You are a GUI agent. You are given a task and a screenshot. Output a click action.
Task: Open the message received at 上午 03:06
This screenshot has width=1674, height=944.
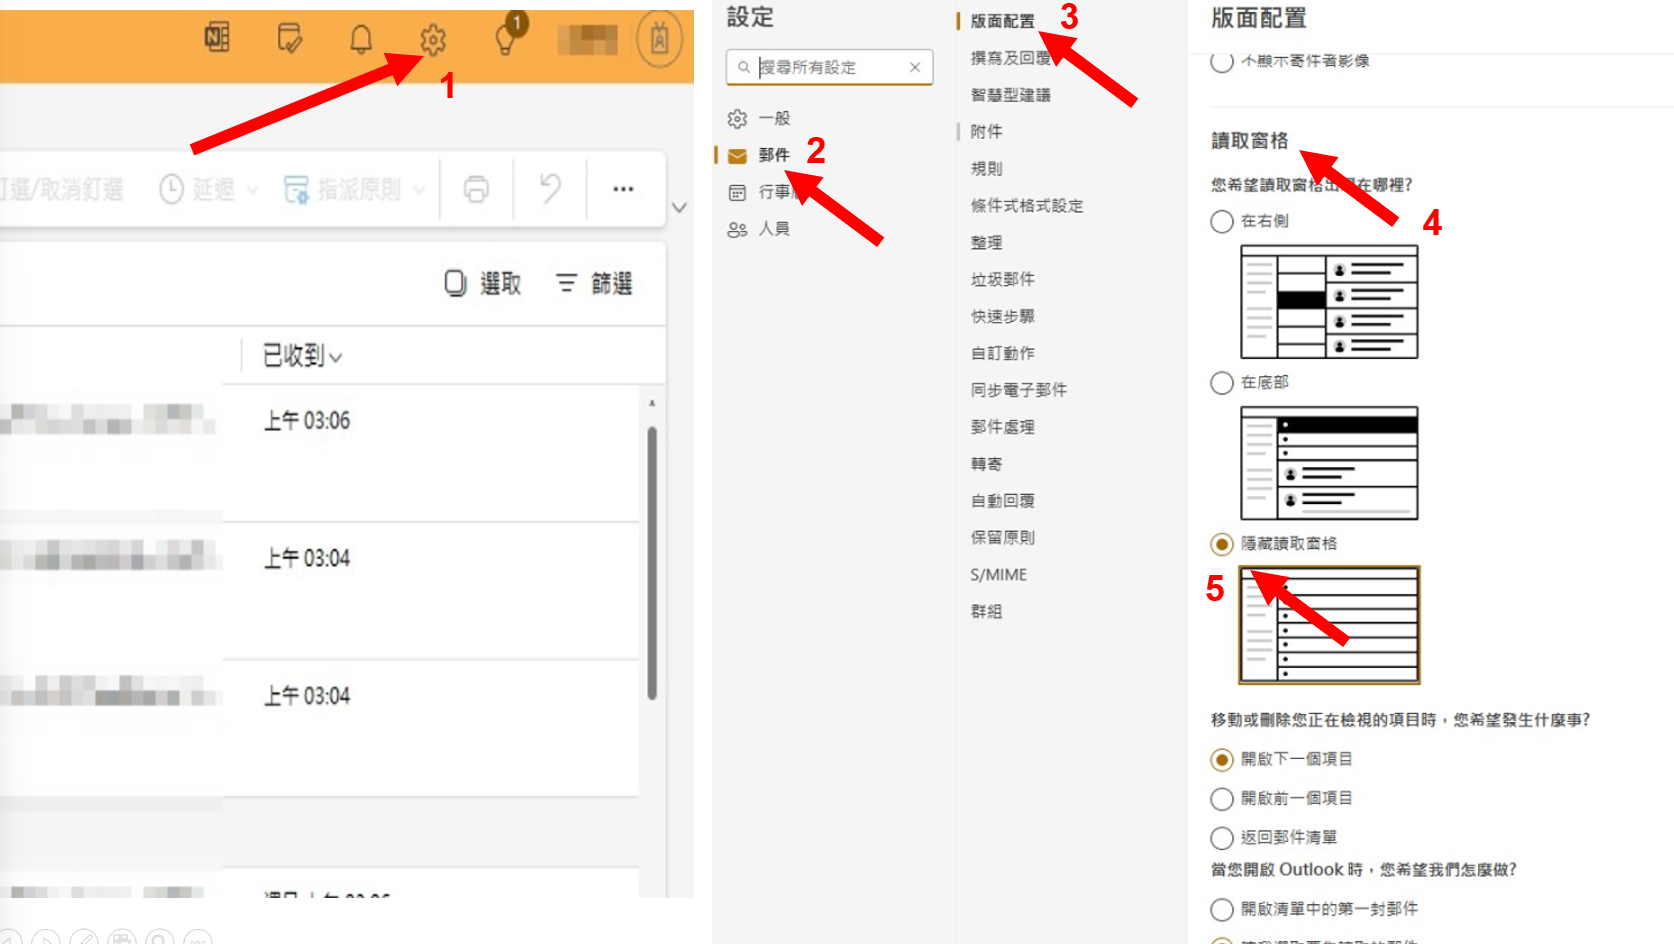coord(307,421)
